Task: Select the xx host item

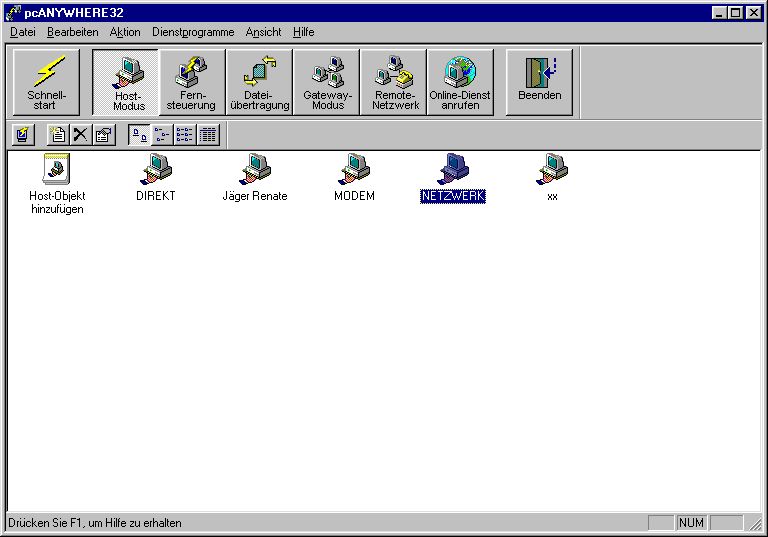Action: click(x=552, y=177)
